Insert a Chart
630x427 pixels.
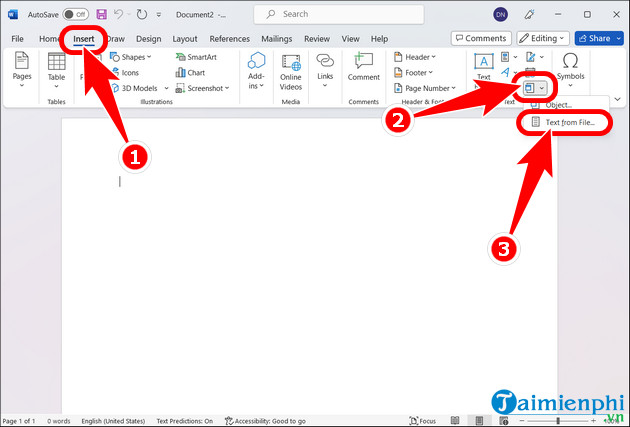coord(190,73)
